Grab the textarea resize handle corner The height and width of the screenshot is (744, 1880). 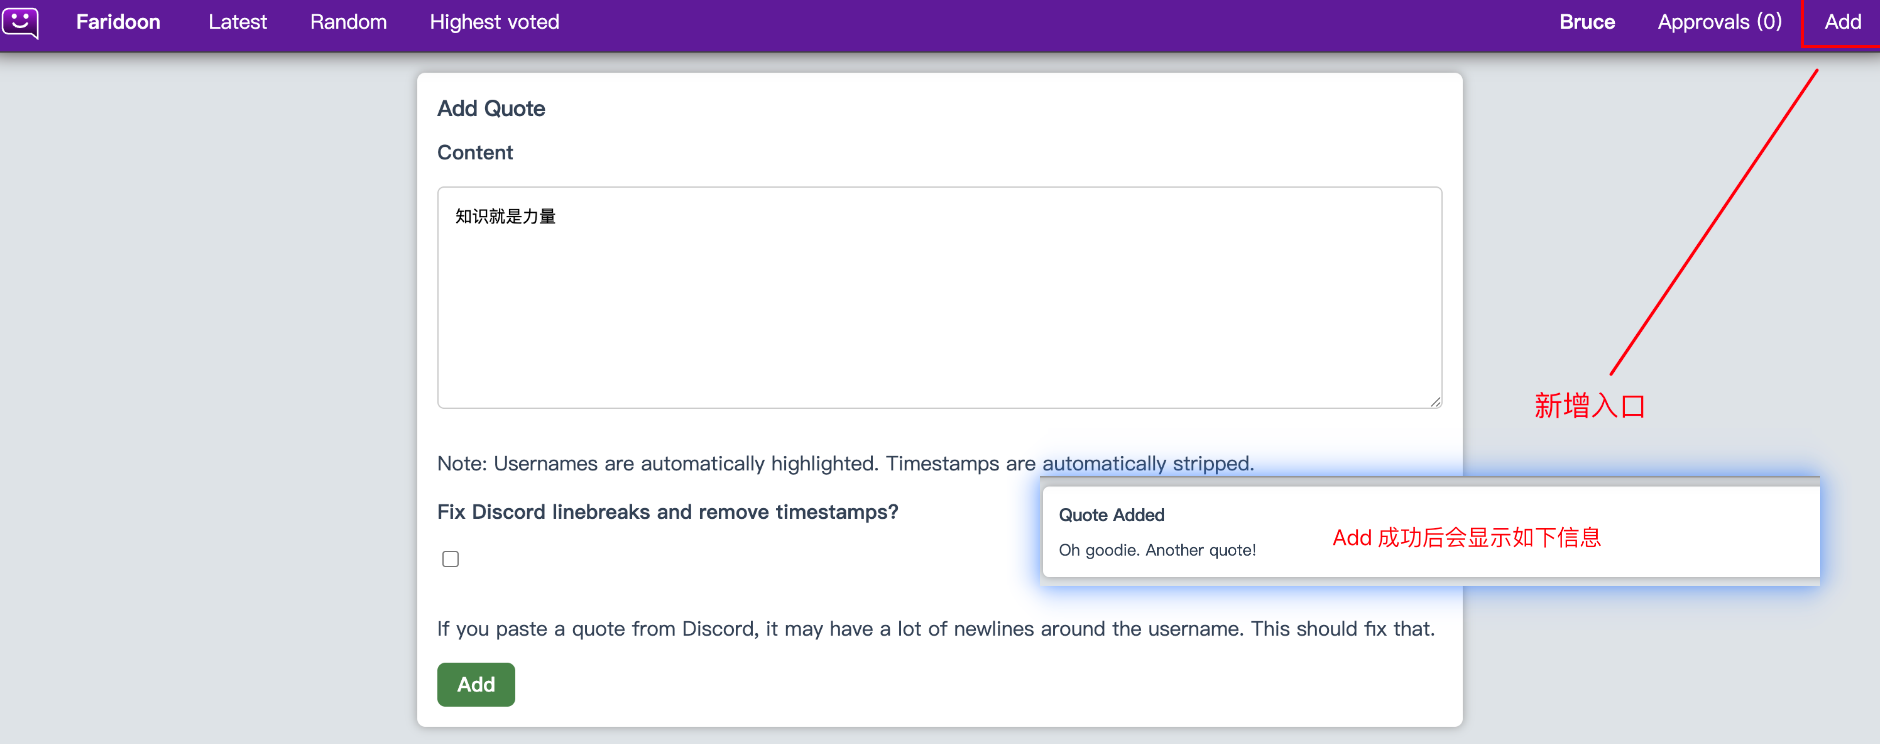1435,401
